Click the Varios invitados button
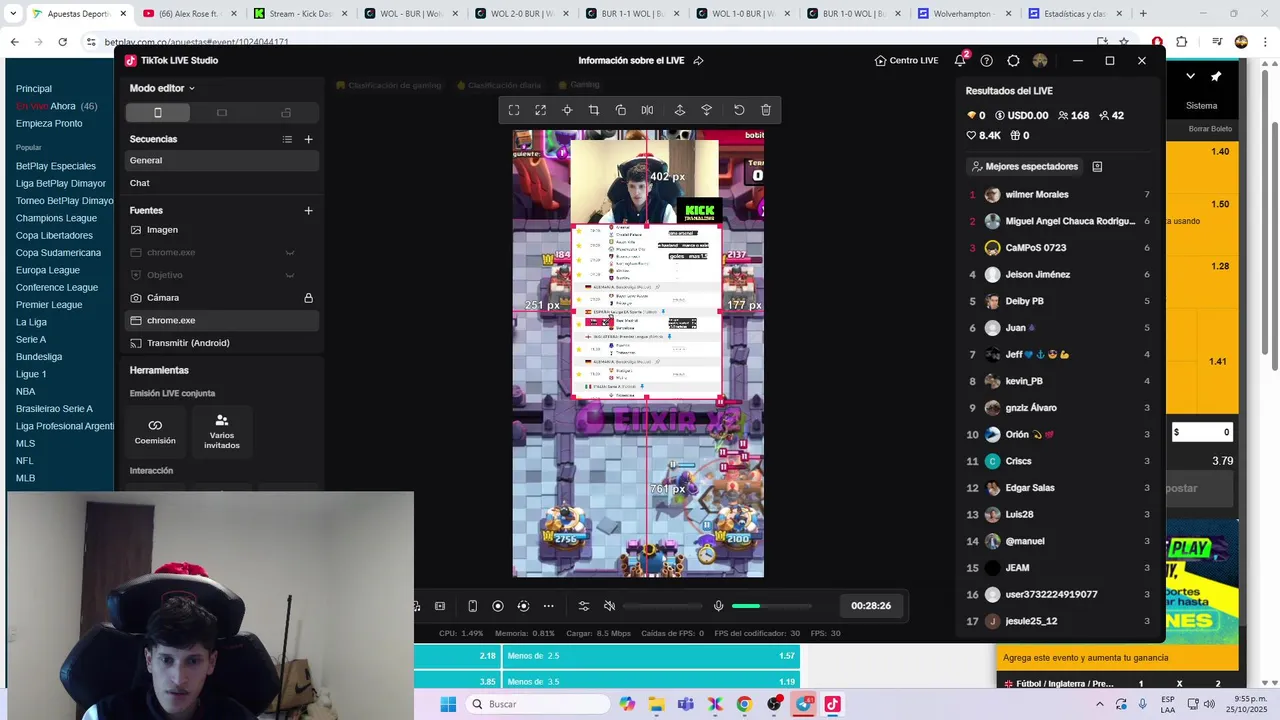 click(x=222, y=431)
